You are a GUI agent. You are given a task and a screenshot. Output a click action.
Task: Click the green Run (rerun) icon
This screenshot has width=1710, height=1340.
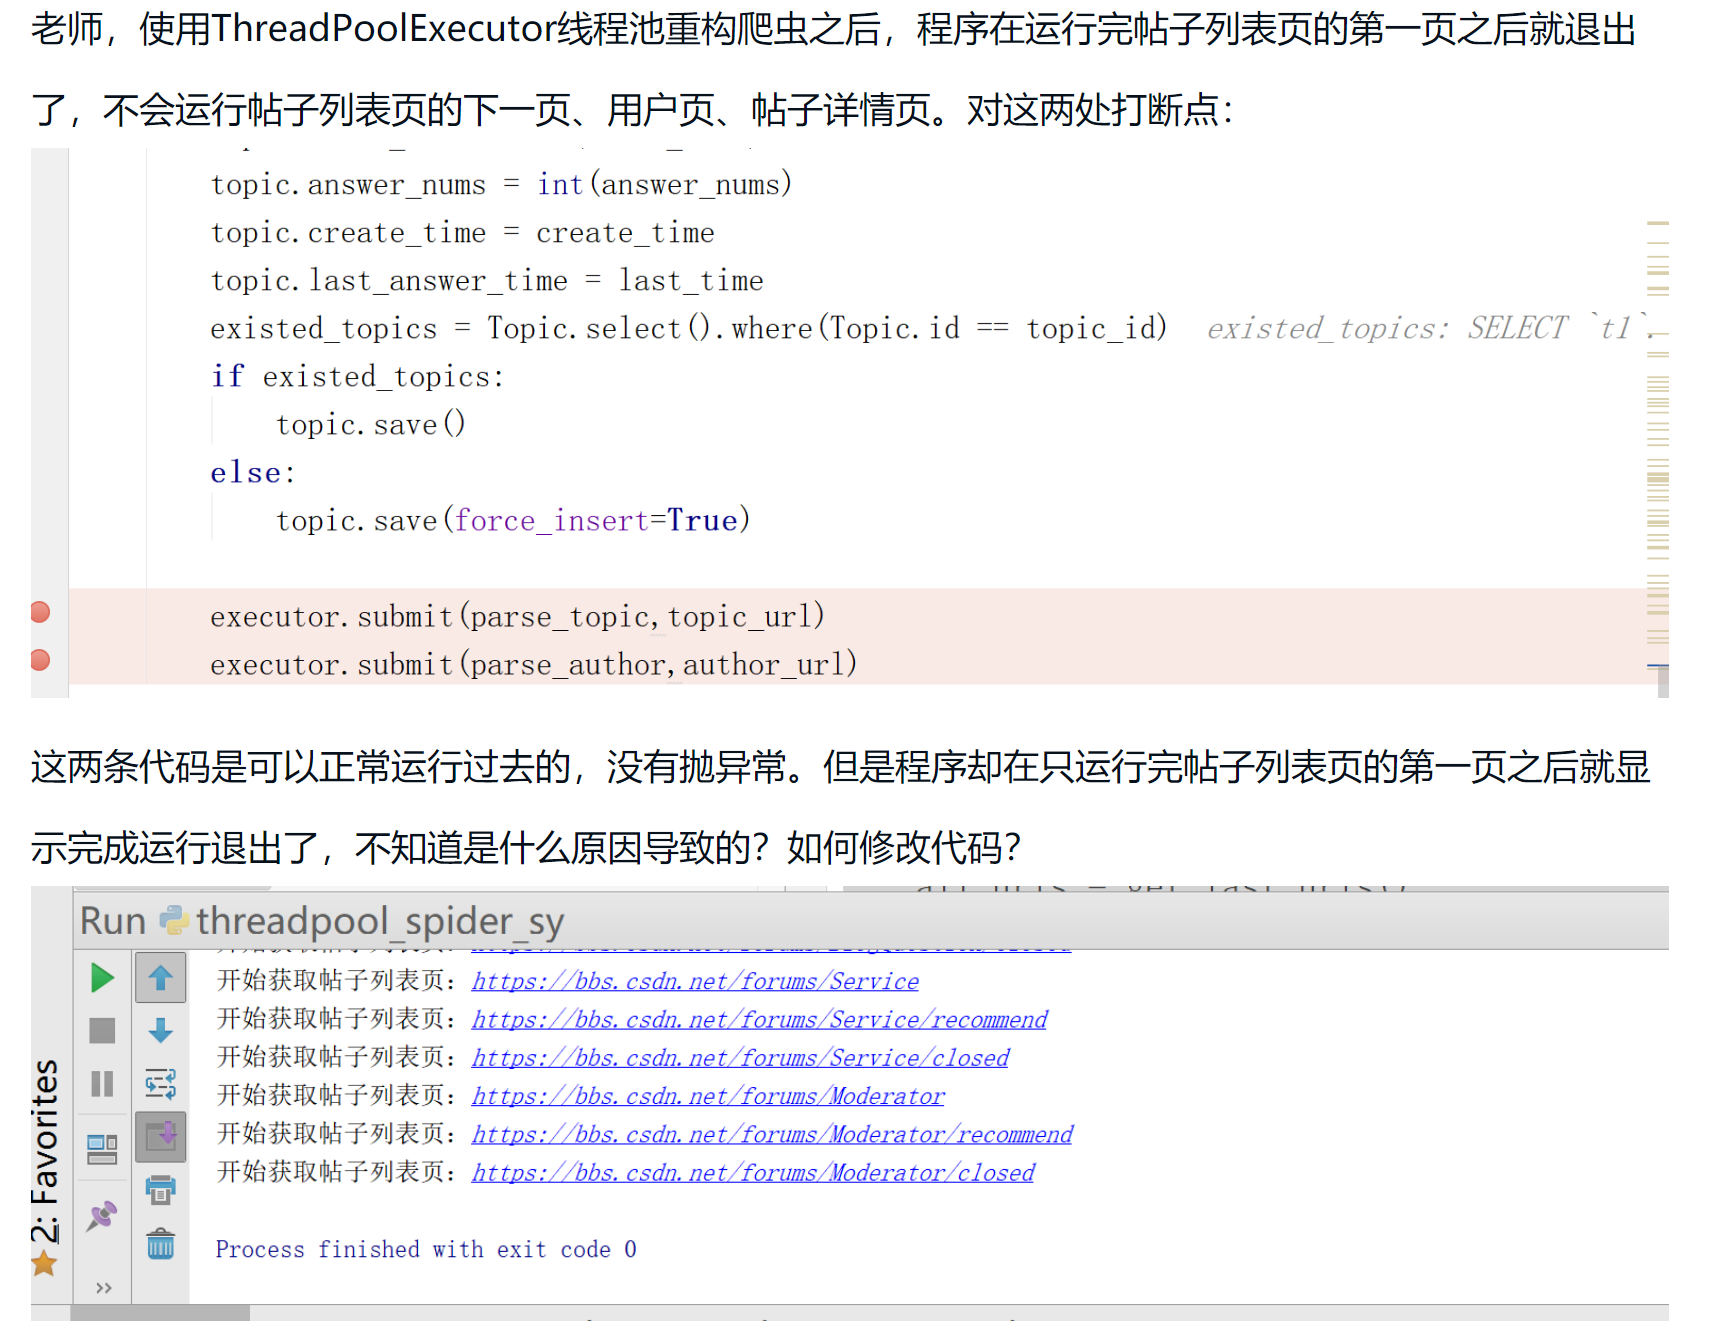coord(102,978)
